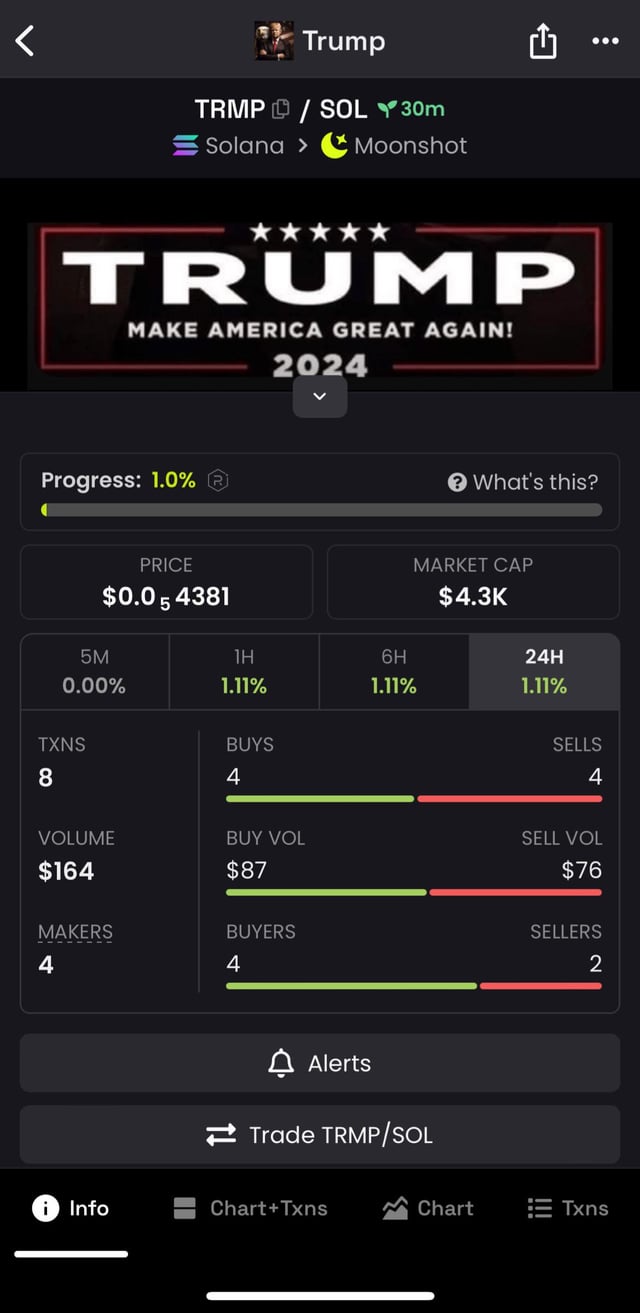Collapse the banner with chevron button
This screenshot has width=640, height=1313.
click(320, 397)
